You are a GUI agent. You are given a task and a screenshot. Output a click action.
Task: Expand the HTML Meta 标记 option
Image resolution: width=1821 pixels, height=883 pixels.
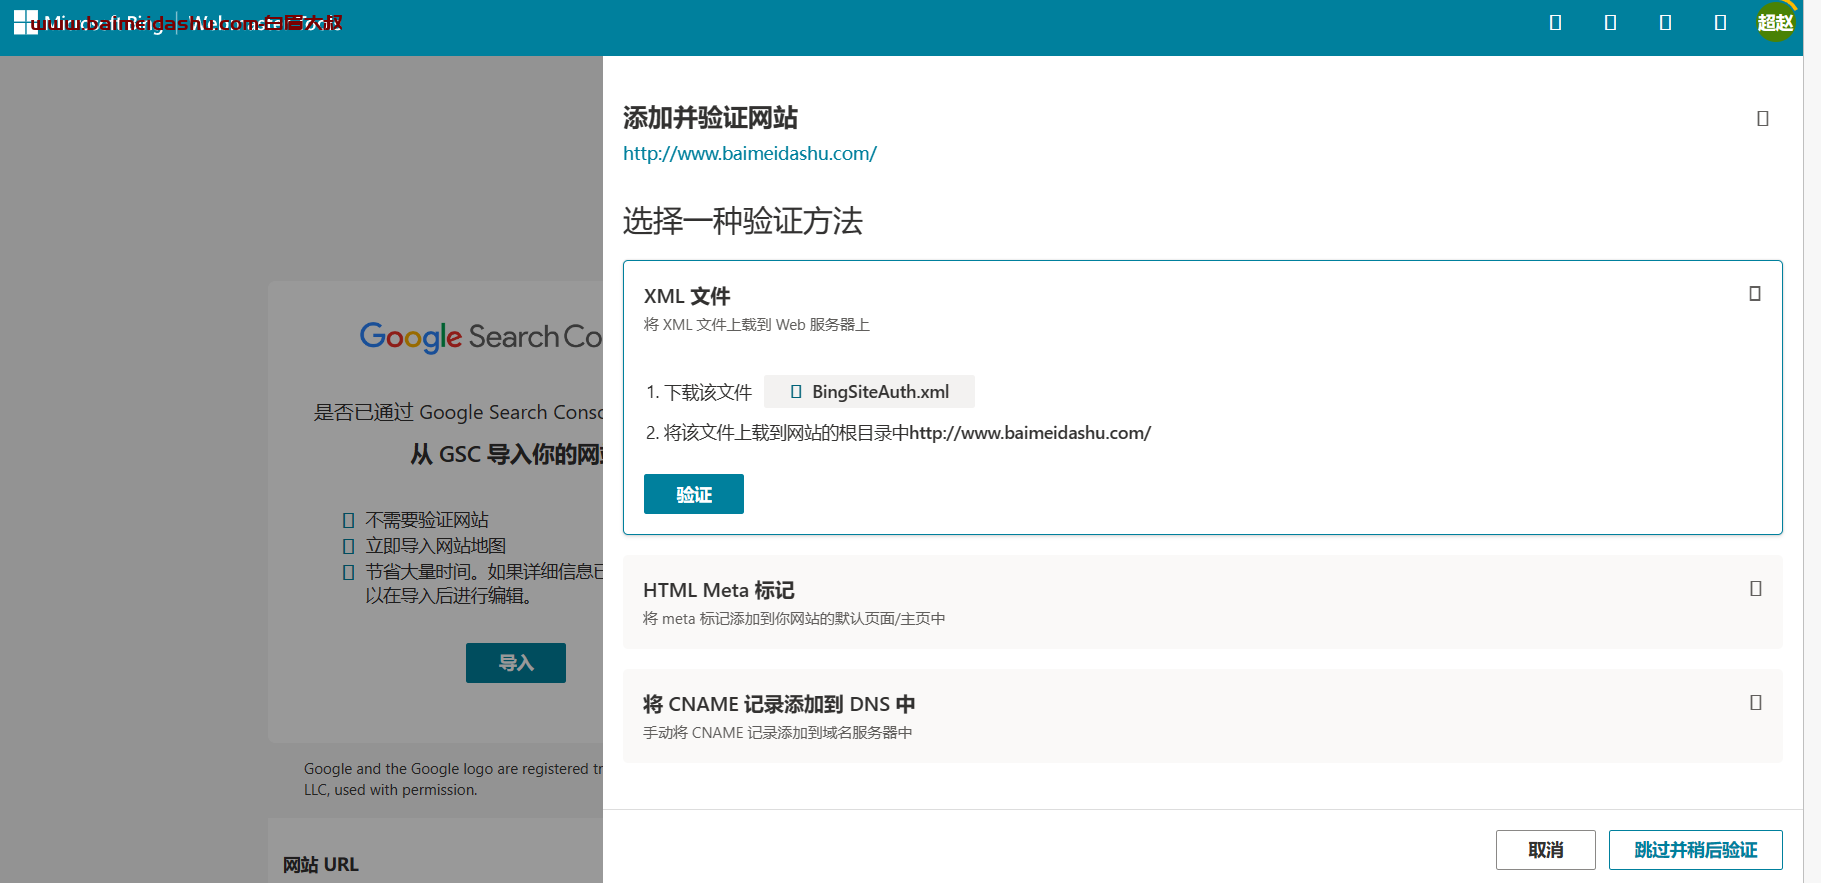click(x=1755, y=589)
